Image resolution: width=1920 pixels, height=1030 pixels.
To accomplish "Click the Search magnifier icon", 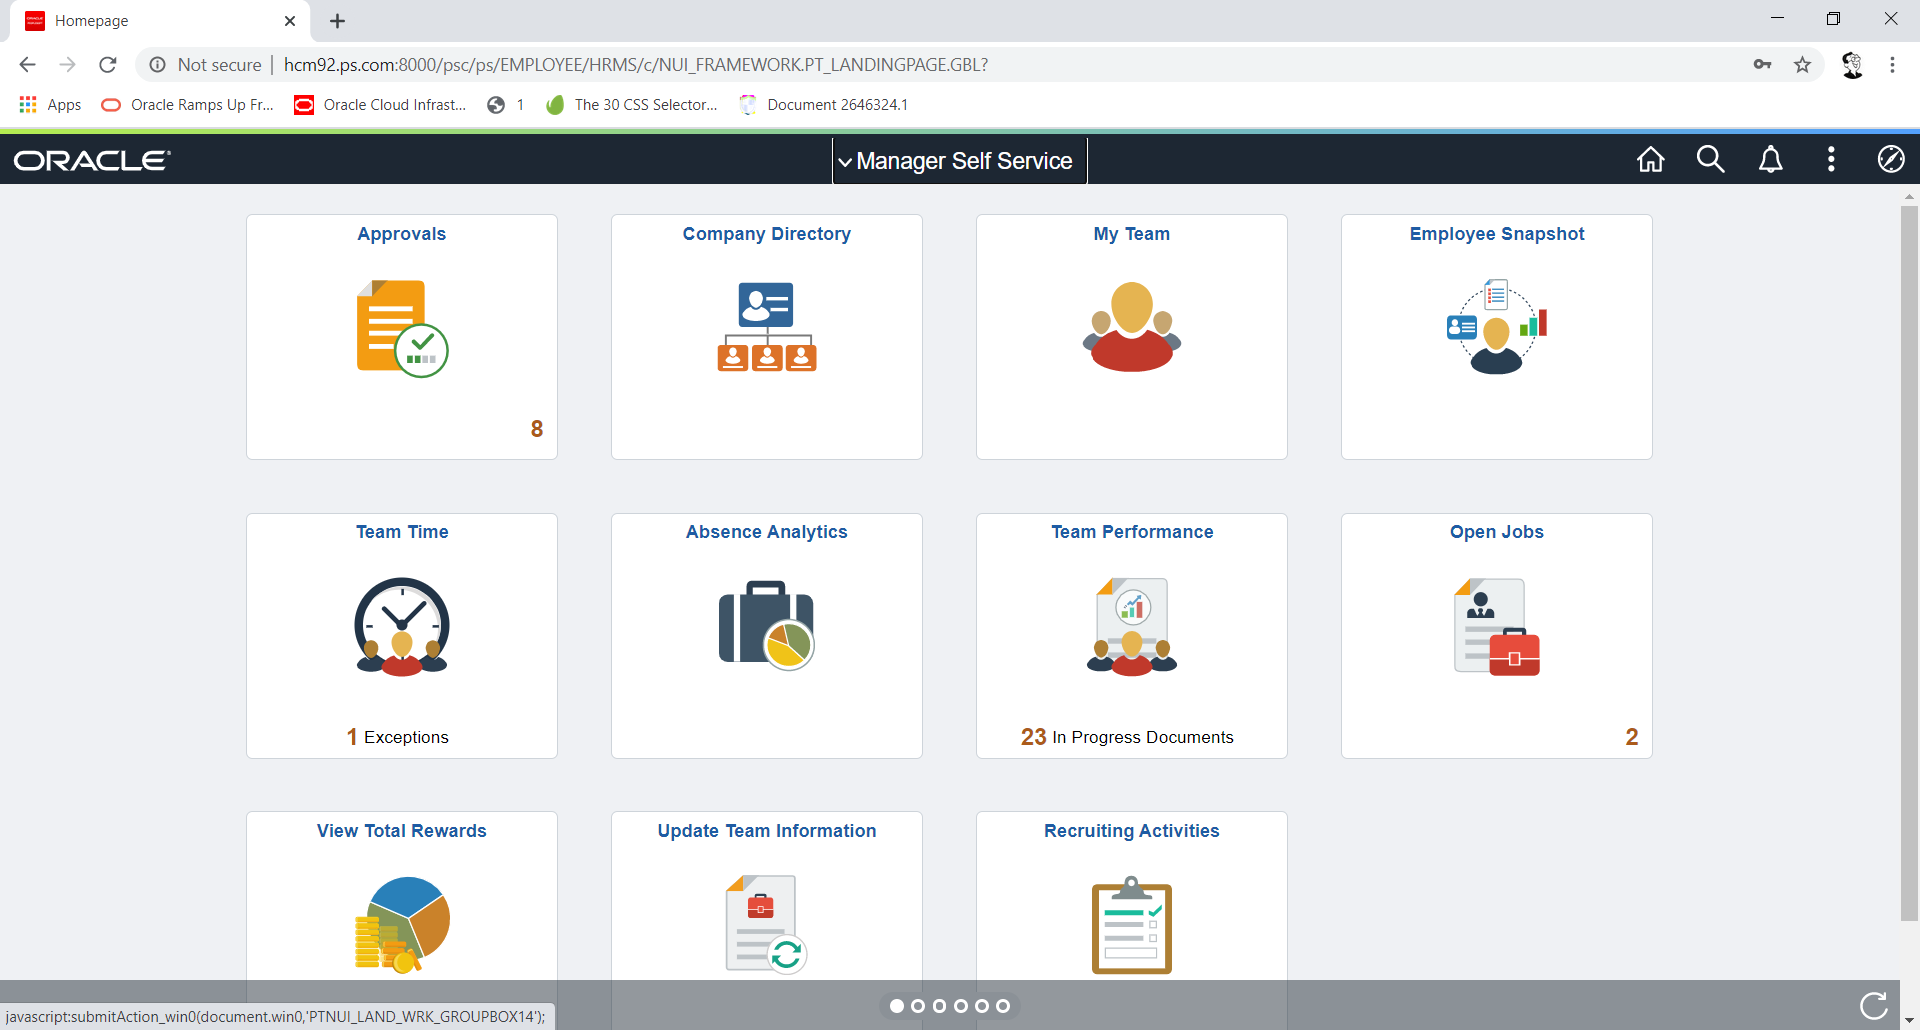I will point(1710,160).
